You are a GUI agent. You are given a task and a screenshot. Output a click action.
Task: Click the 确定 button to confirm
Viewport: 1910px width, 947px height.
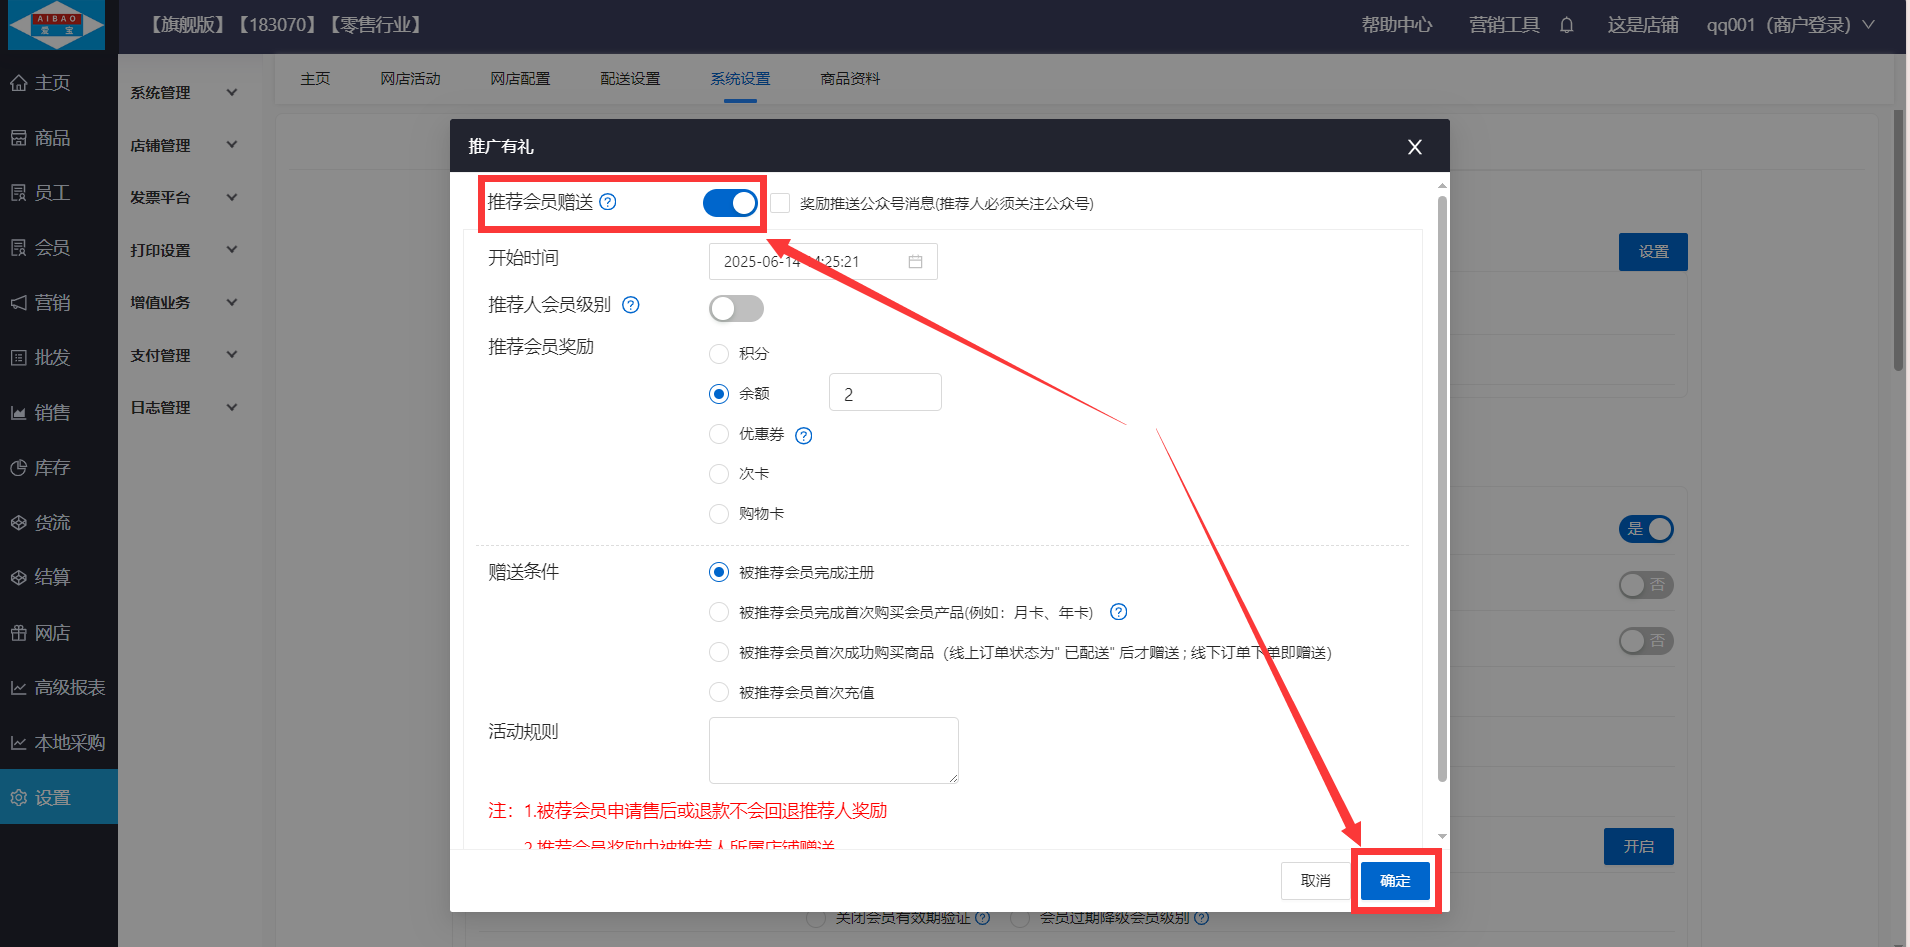pyautogui.click(x=1395, y=881)
